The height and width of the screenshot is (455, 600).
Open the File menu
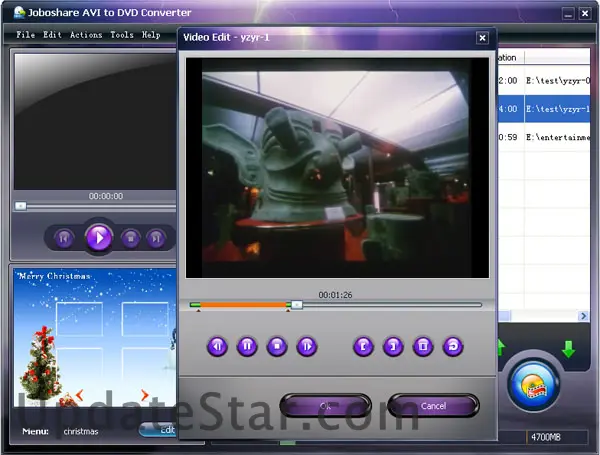(x=25, y=34)
